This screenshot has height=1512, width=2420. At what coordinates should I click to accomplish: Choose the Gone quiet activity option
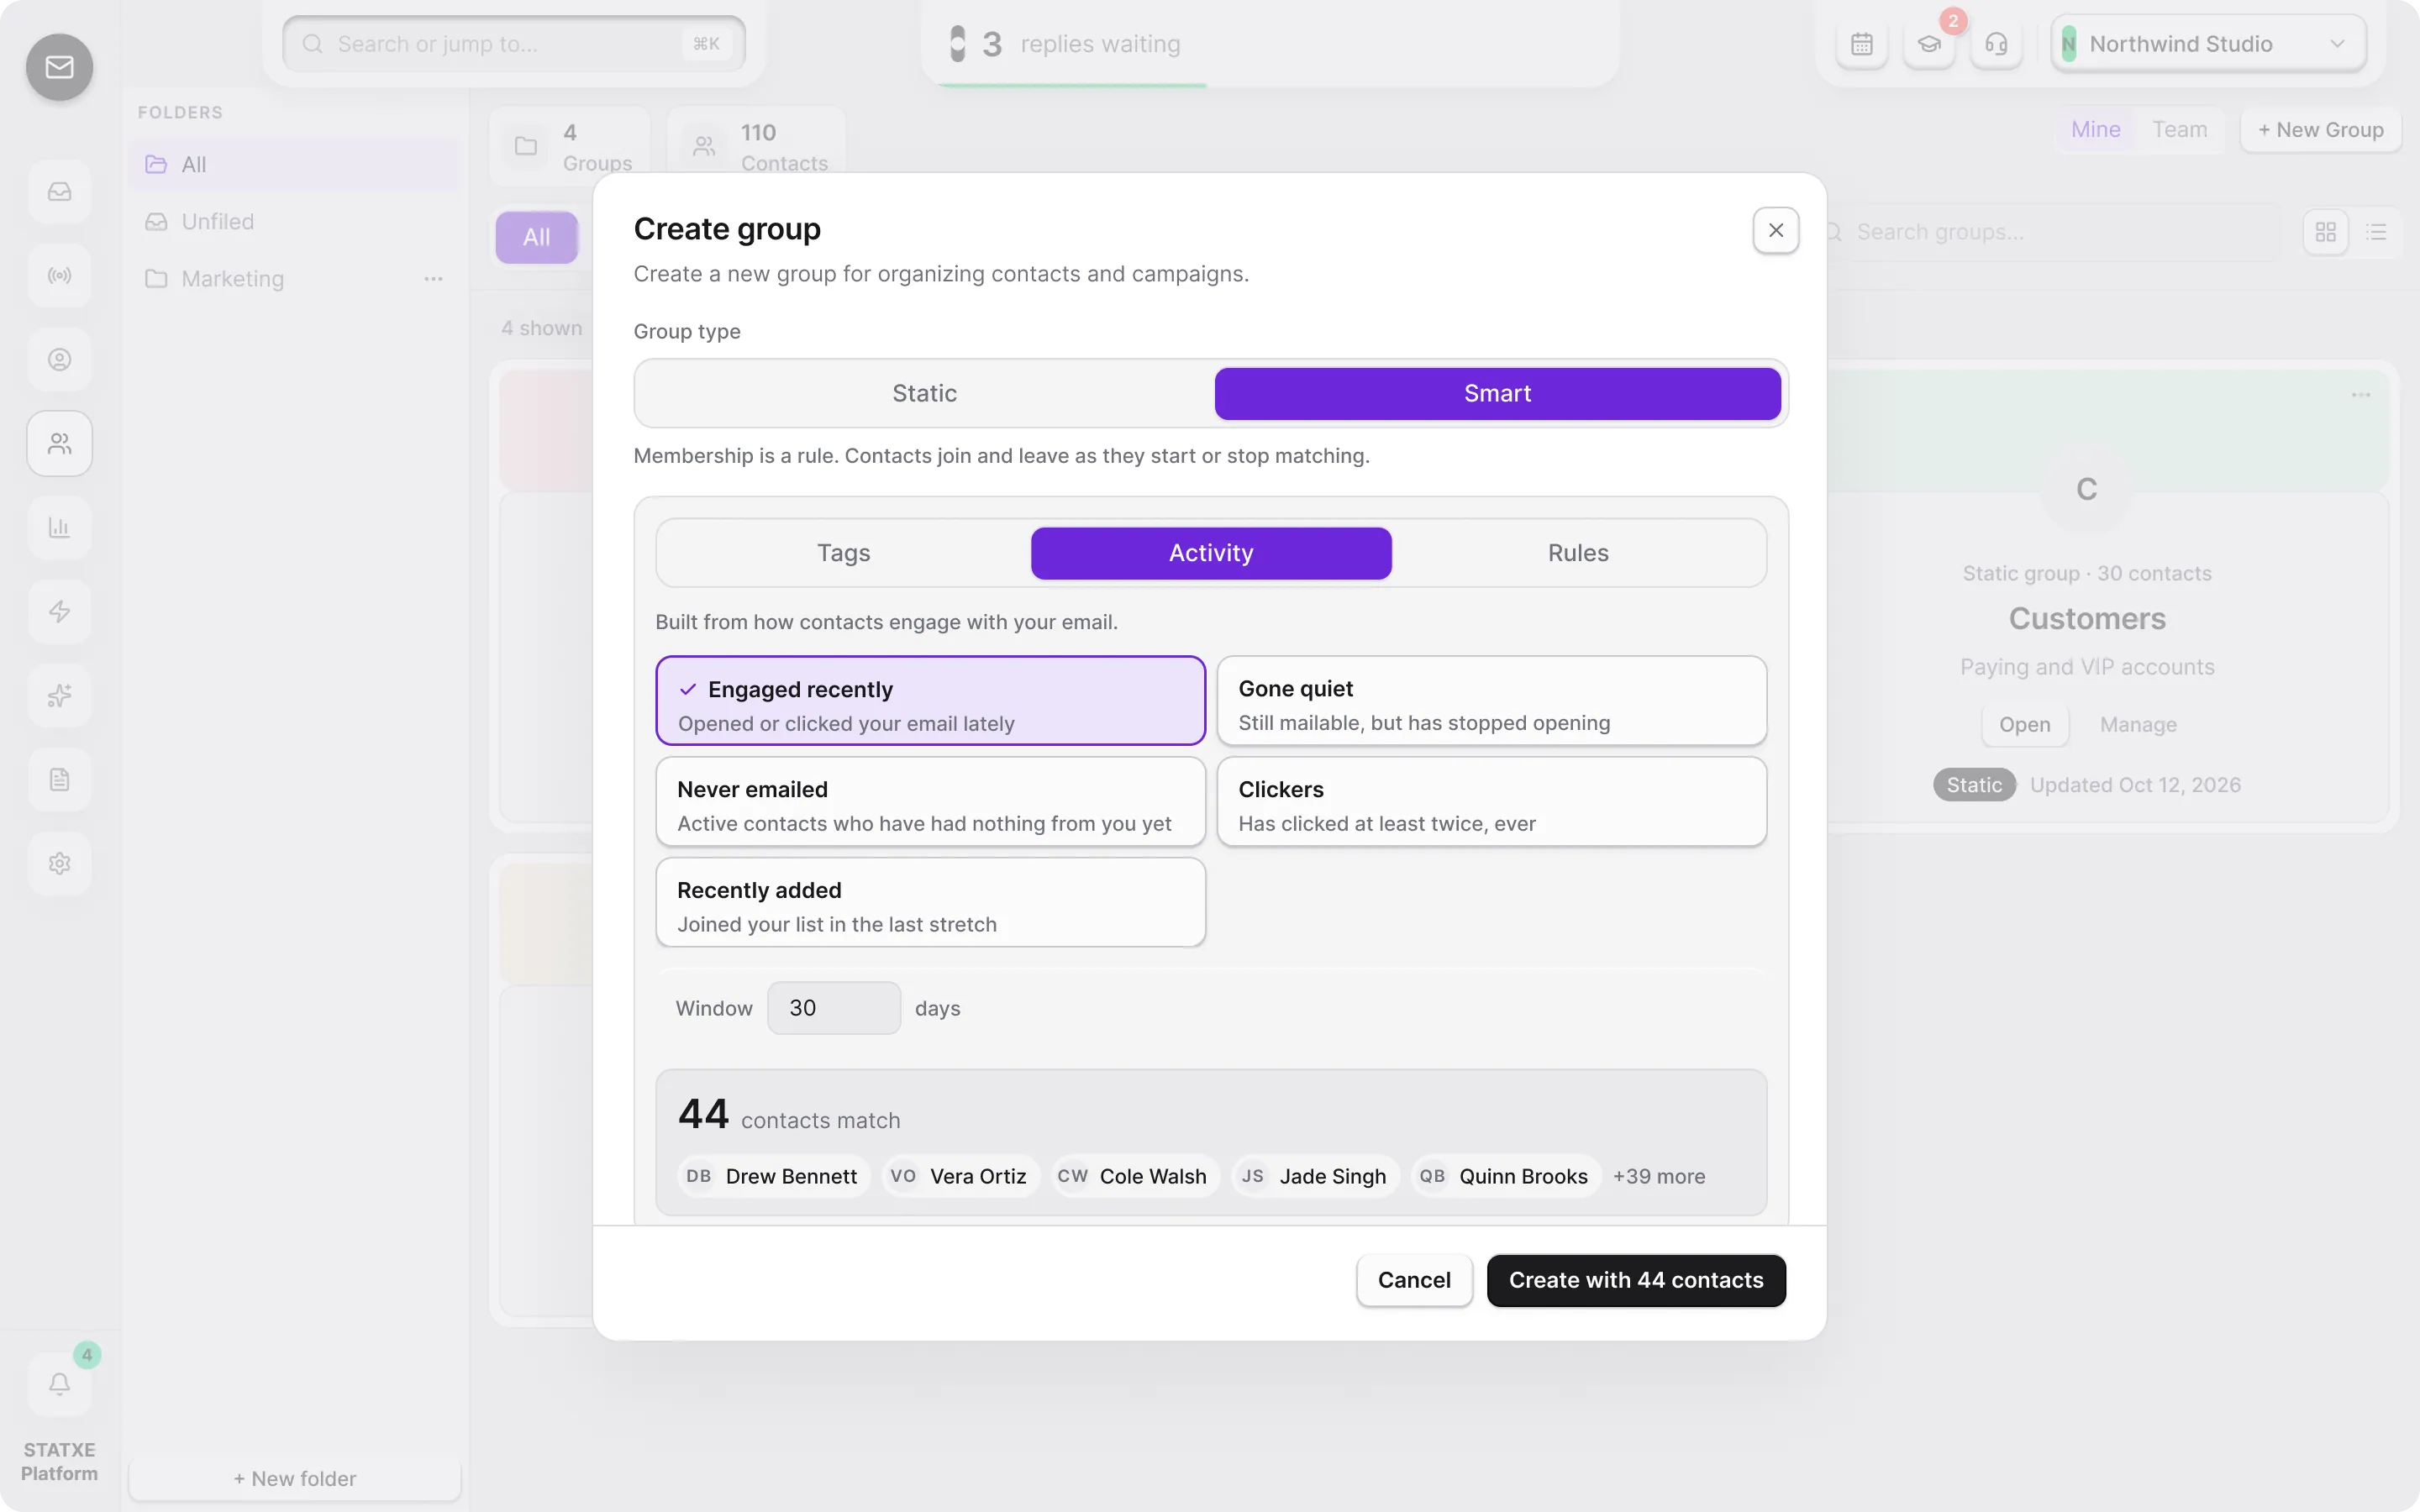click(x=1491, y=700)
